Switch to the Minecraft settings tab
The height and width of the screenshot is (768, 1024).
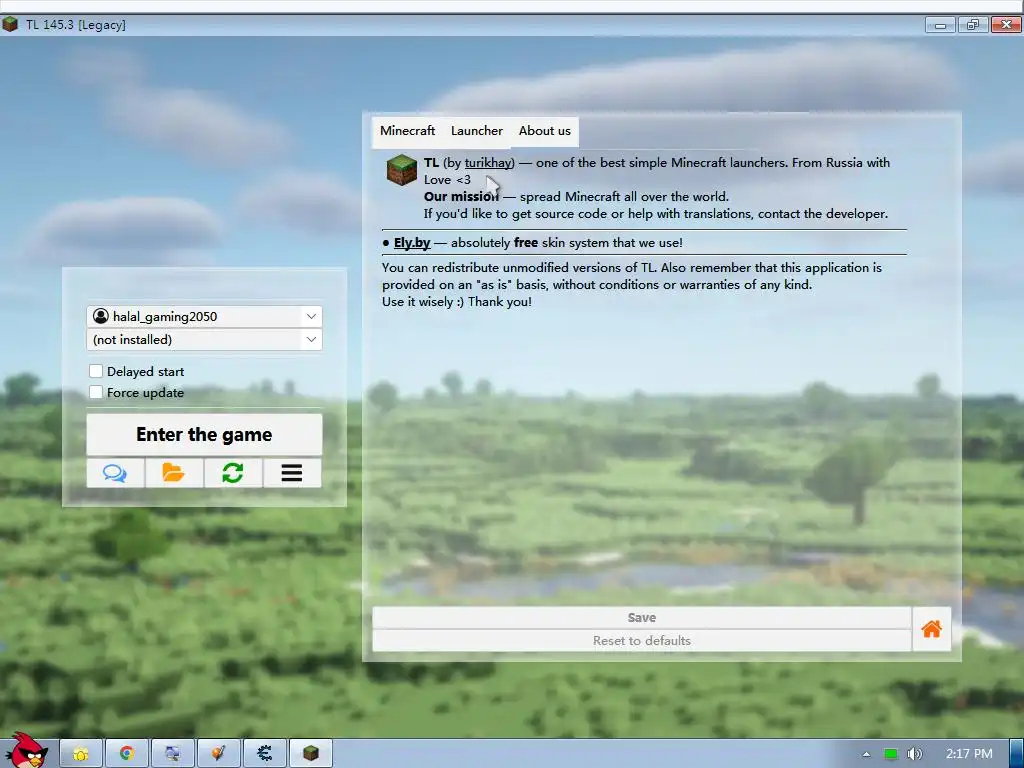coord(408,131)
